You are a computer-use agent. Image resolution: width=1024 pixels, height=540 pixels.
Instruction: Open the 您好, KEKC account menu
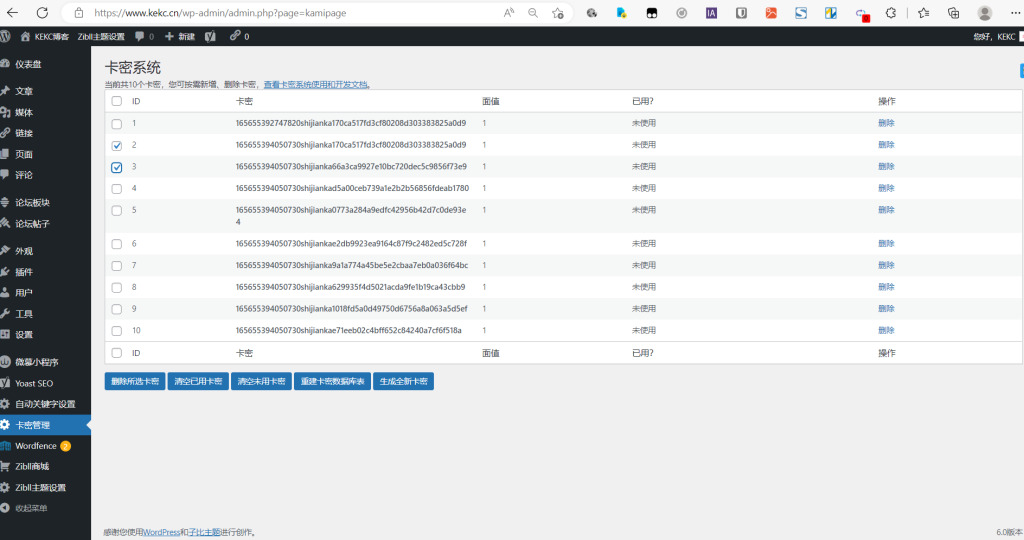(x=993, y=36)
